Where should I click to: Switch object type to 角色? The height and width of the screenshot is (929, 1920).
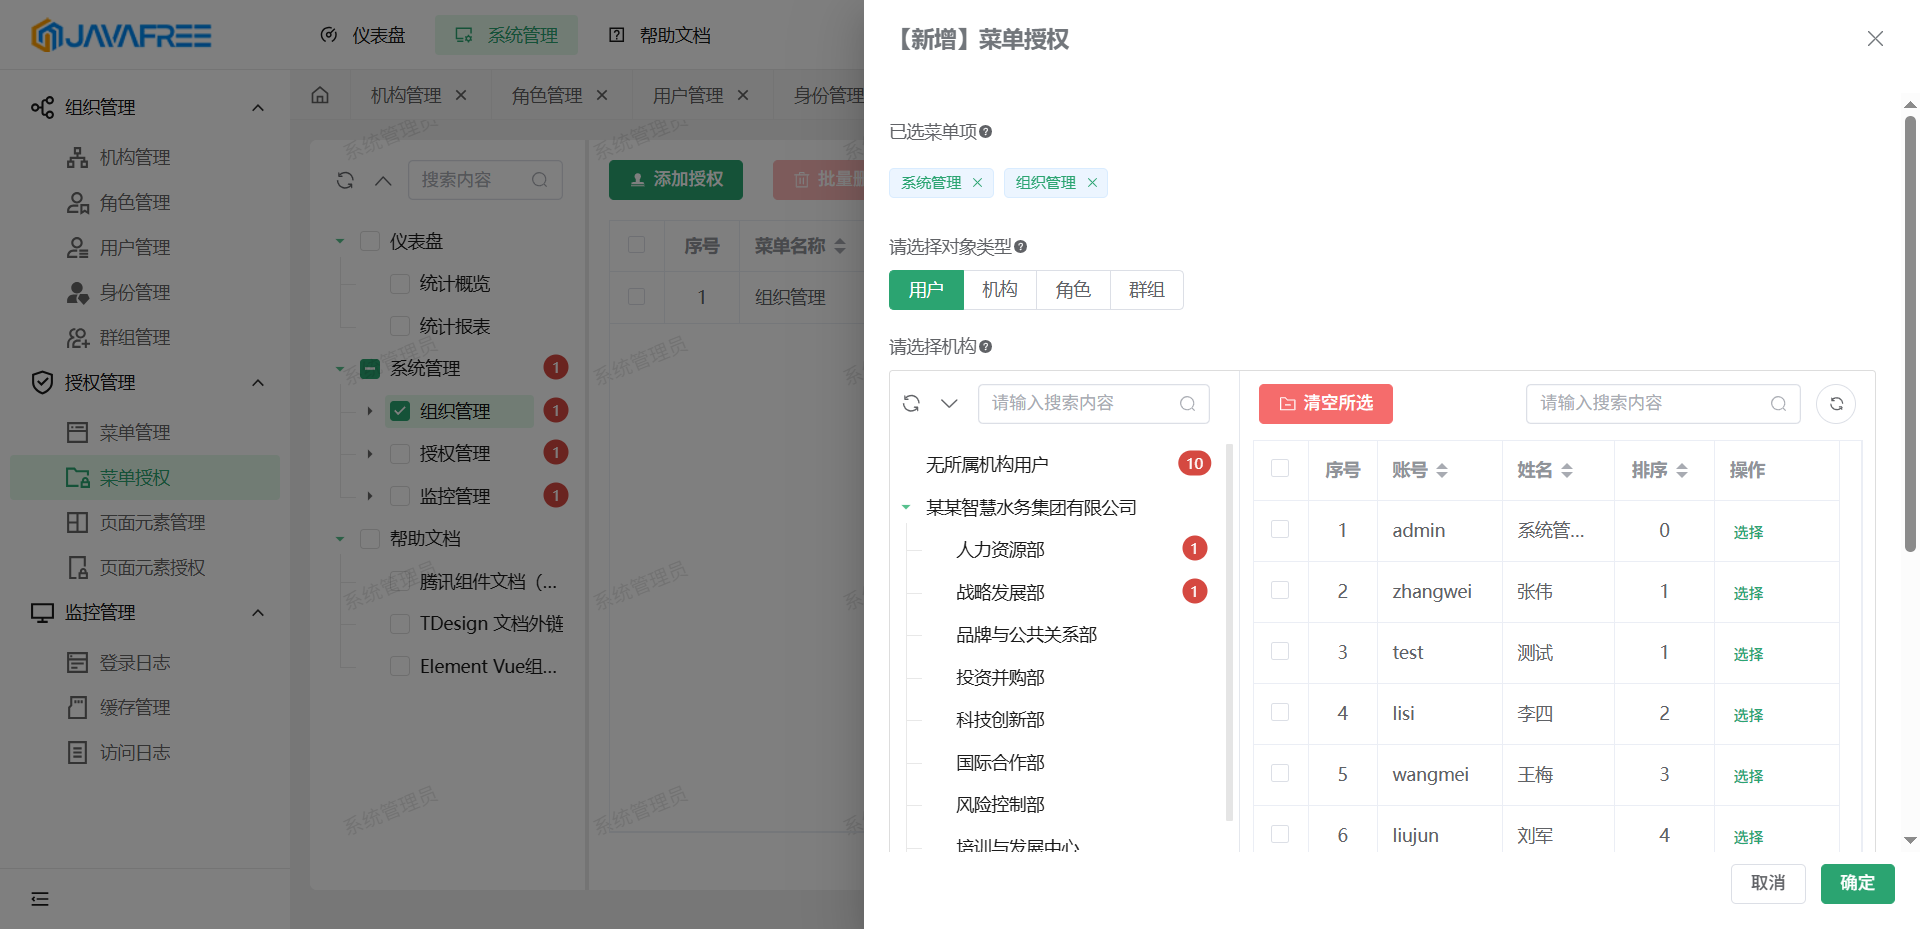[x=1073, y=290]
